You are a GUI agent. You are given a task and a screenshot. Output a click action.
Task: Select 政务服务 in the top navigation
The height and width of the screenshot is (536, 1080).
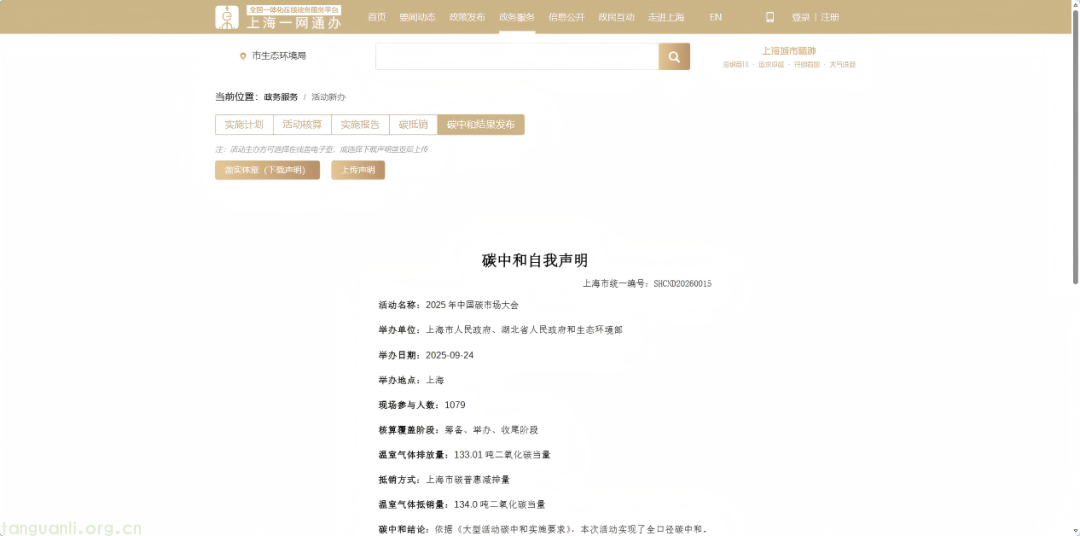[x=517, y=17]
